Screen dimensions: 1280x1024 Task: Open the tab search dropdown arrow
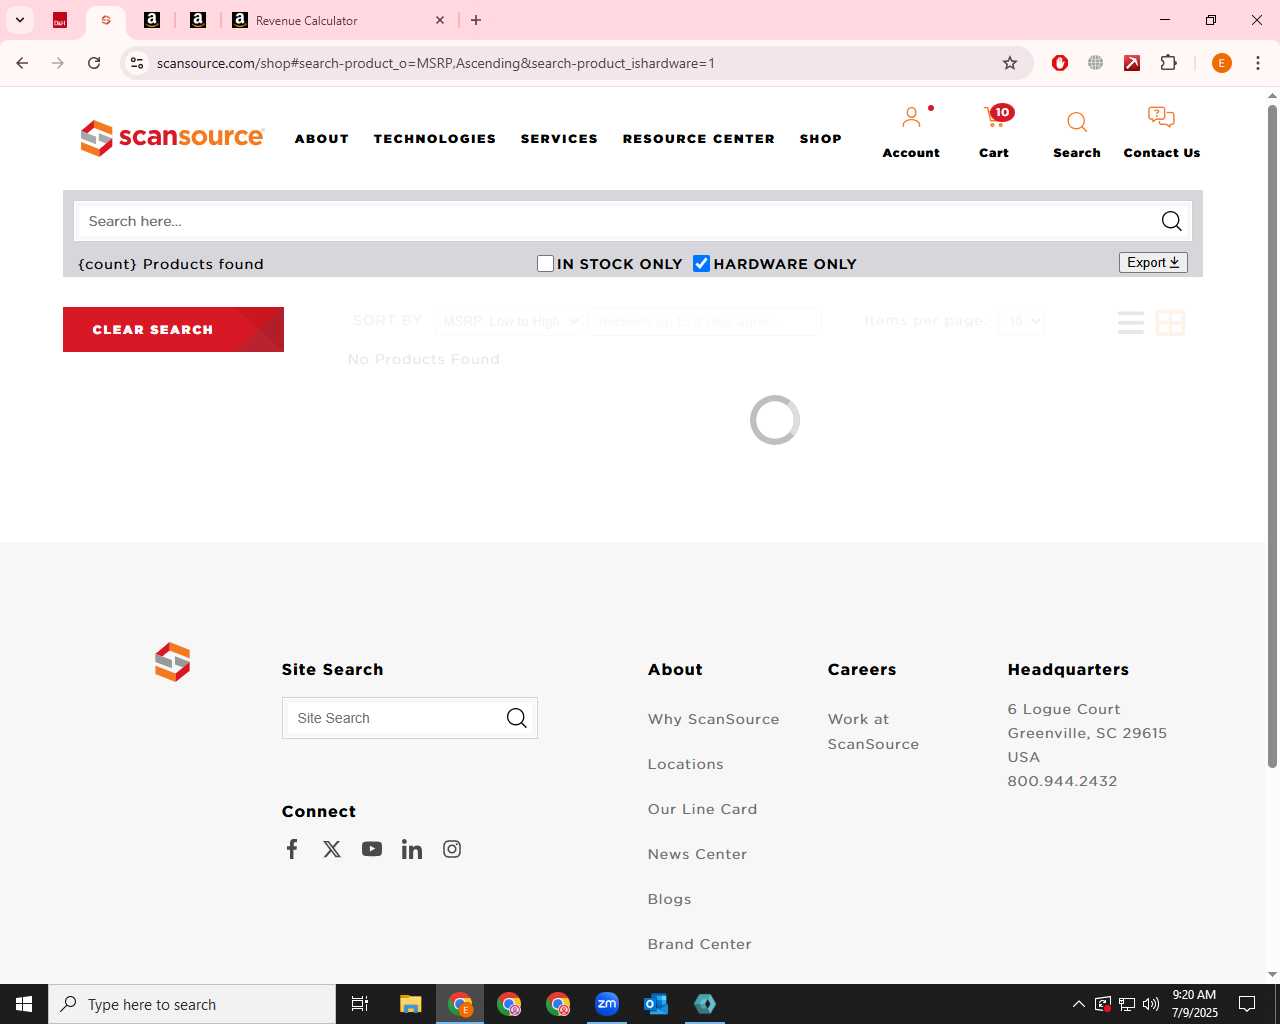pos(20,20)
